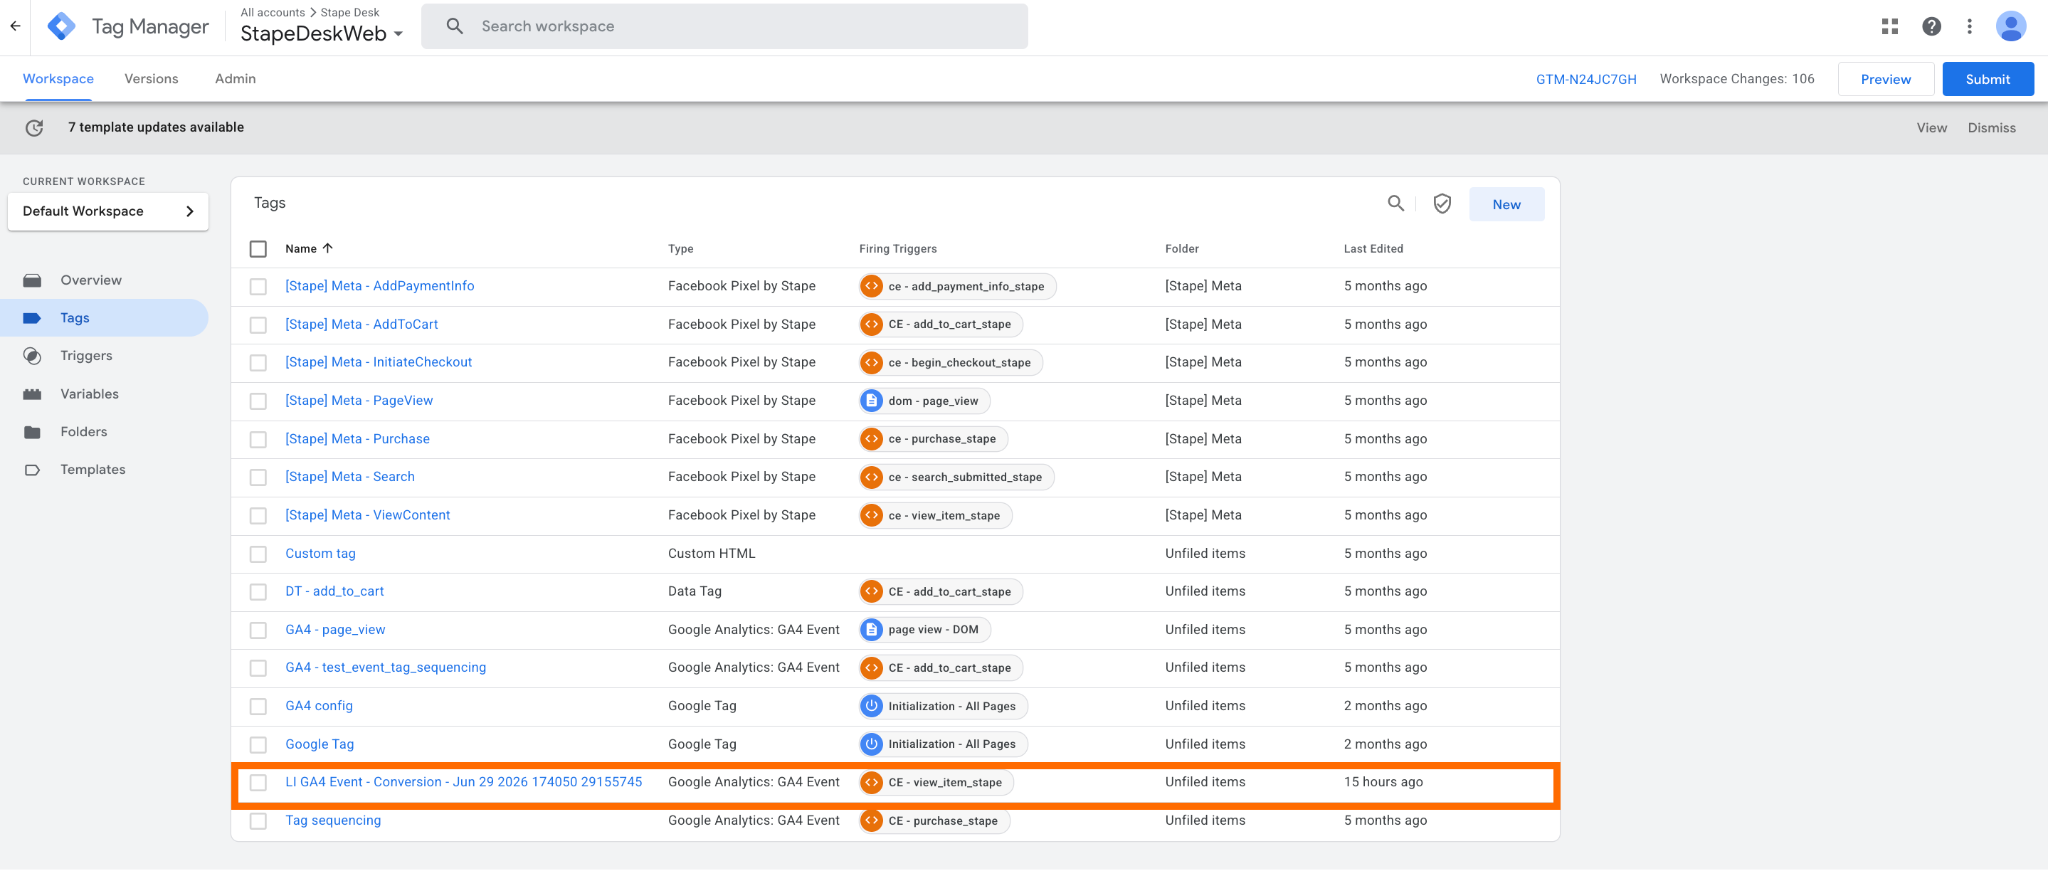
Task: Open the GTM-N24JC7GH container ID link
Action: 1586,79
